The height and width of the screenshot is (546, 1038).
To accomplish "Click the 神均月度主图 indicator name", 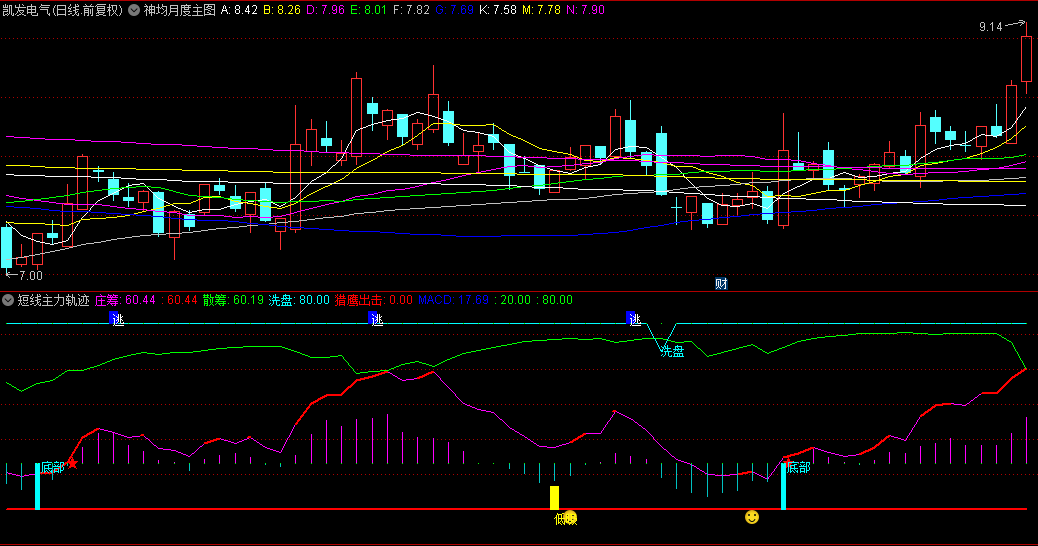I will pos(179,10).
